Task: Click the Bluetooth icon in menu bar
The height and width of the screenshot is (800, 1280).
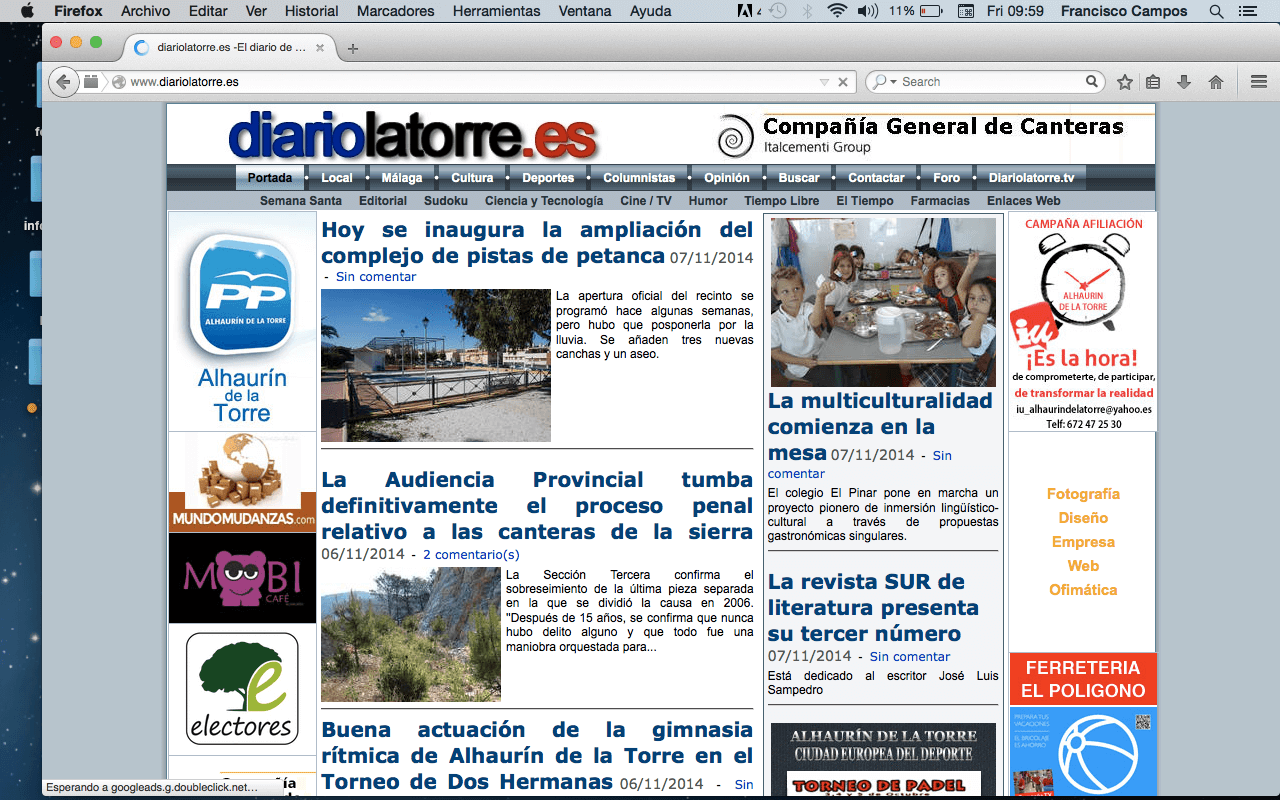Action: (x=807, y=11)
